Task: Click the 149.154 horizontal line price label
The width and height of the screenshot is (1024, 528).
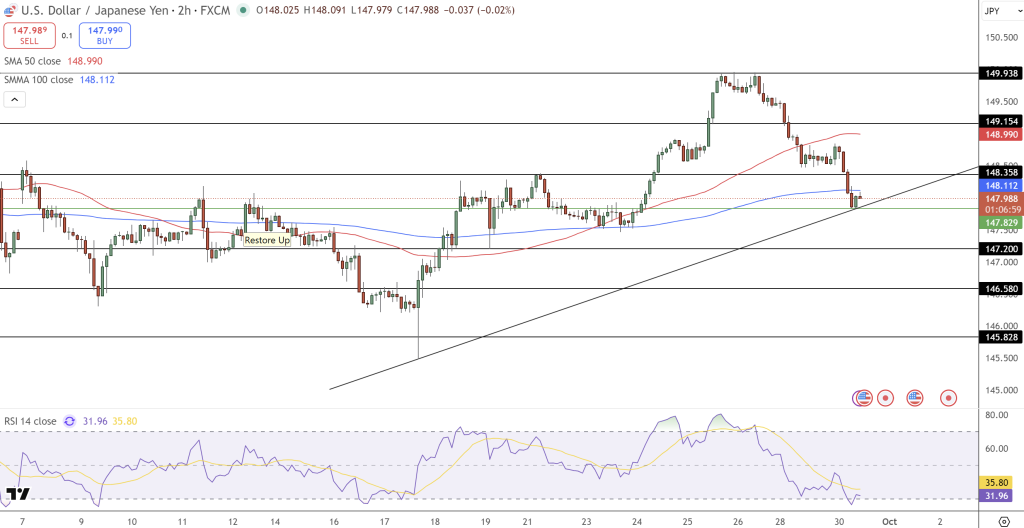Action: (x=999, y=122)
